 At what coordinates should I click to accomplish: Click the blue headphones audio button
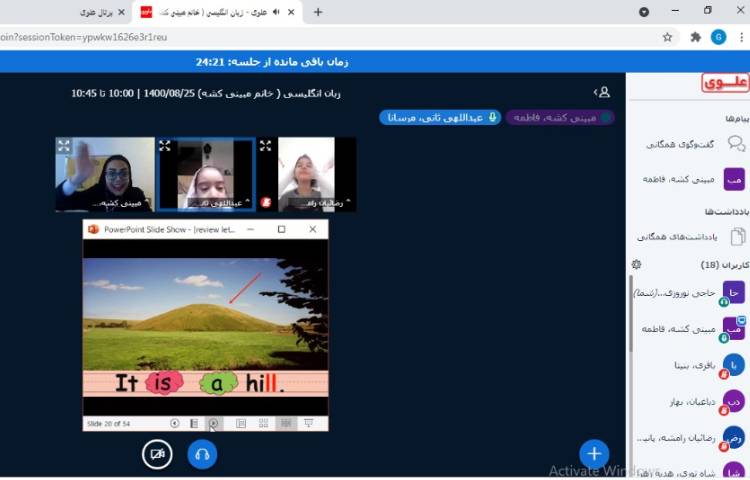(202, 454)
